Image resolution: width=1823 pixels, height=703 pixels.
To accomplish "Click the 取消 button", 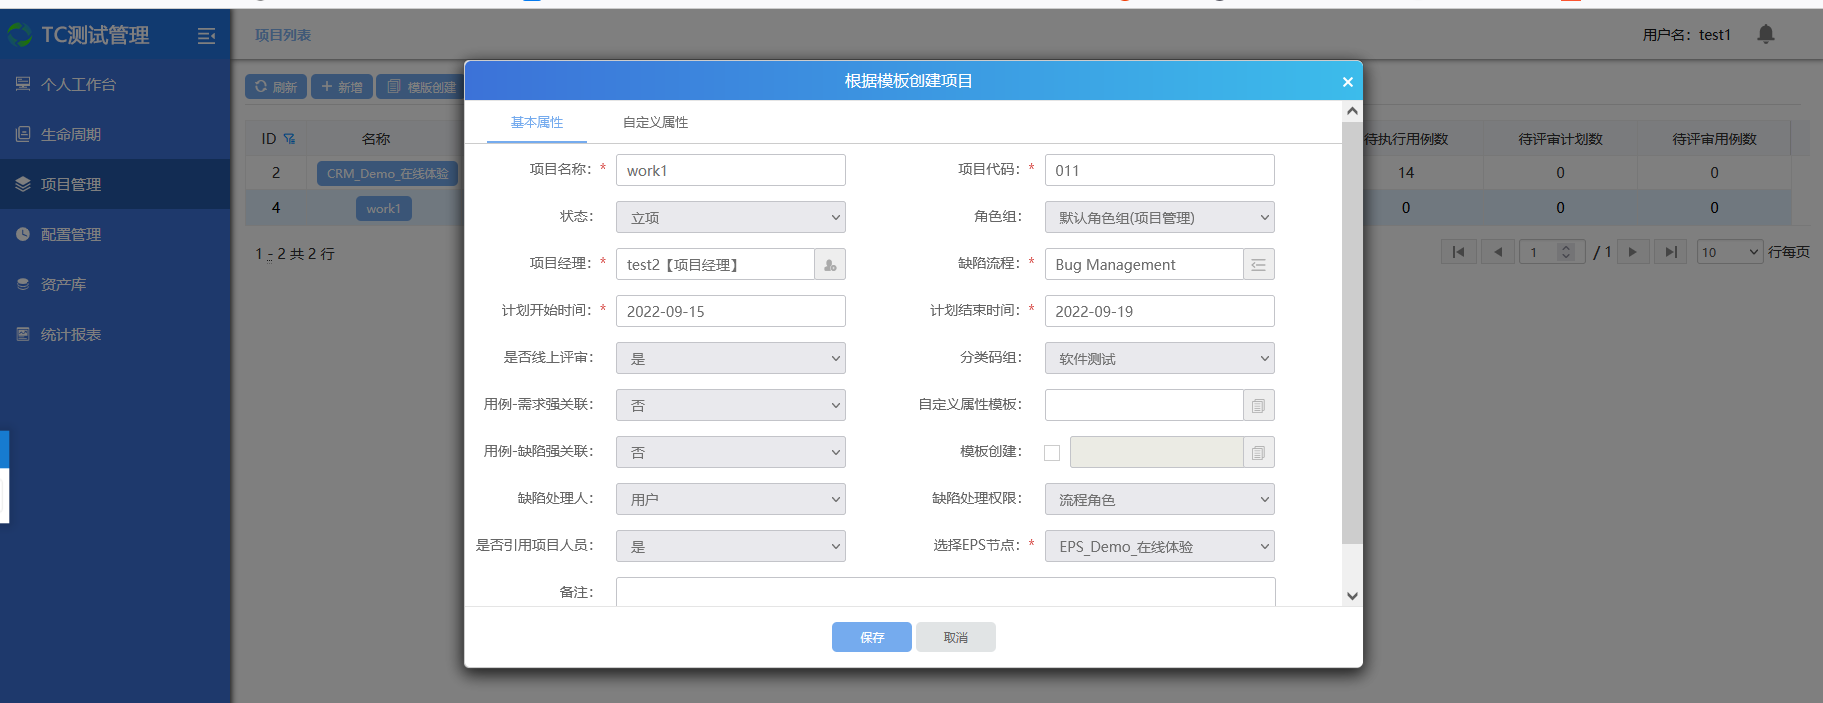I will (x=955, y=638).
